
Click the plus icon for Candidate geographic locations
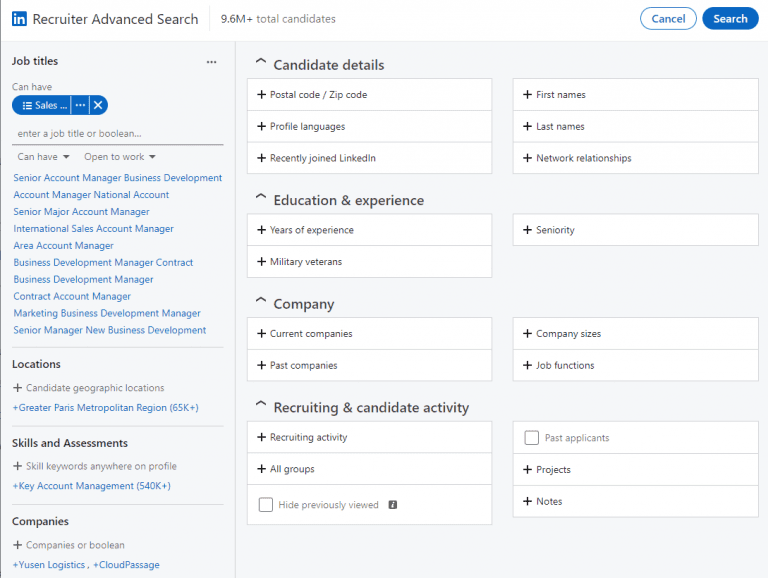pyautogui.click(x=17, y=388)
